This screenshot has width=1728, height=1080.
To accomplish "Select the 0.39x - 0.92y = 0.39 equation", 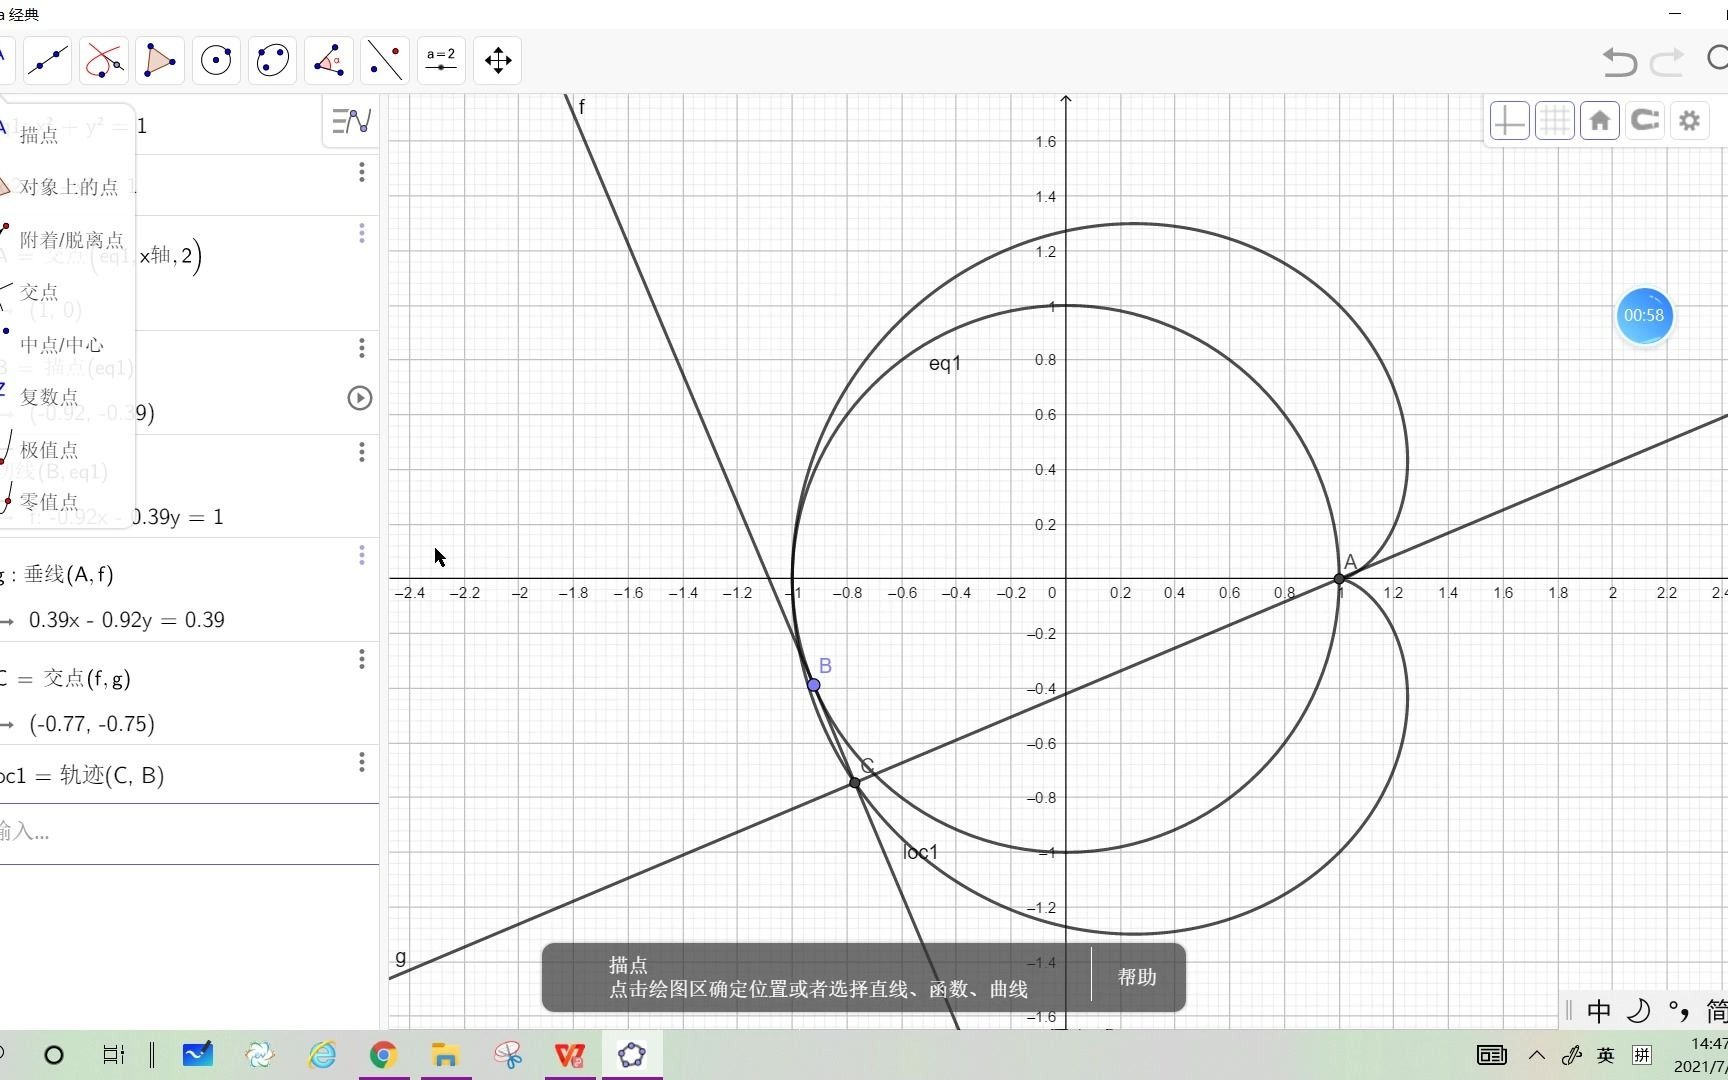I will point(127,620).
